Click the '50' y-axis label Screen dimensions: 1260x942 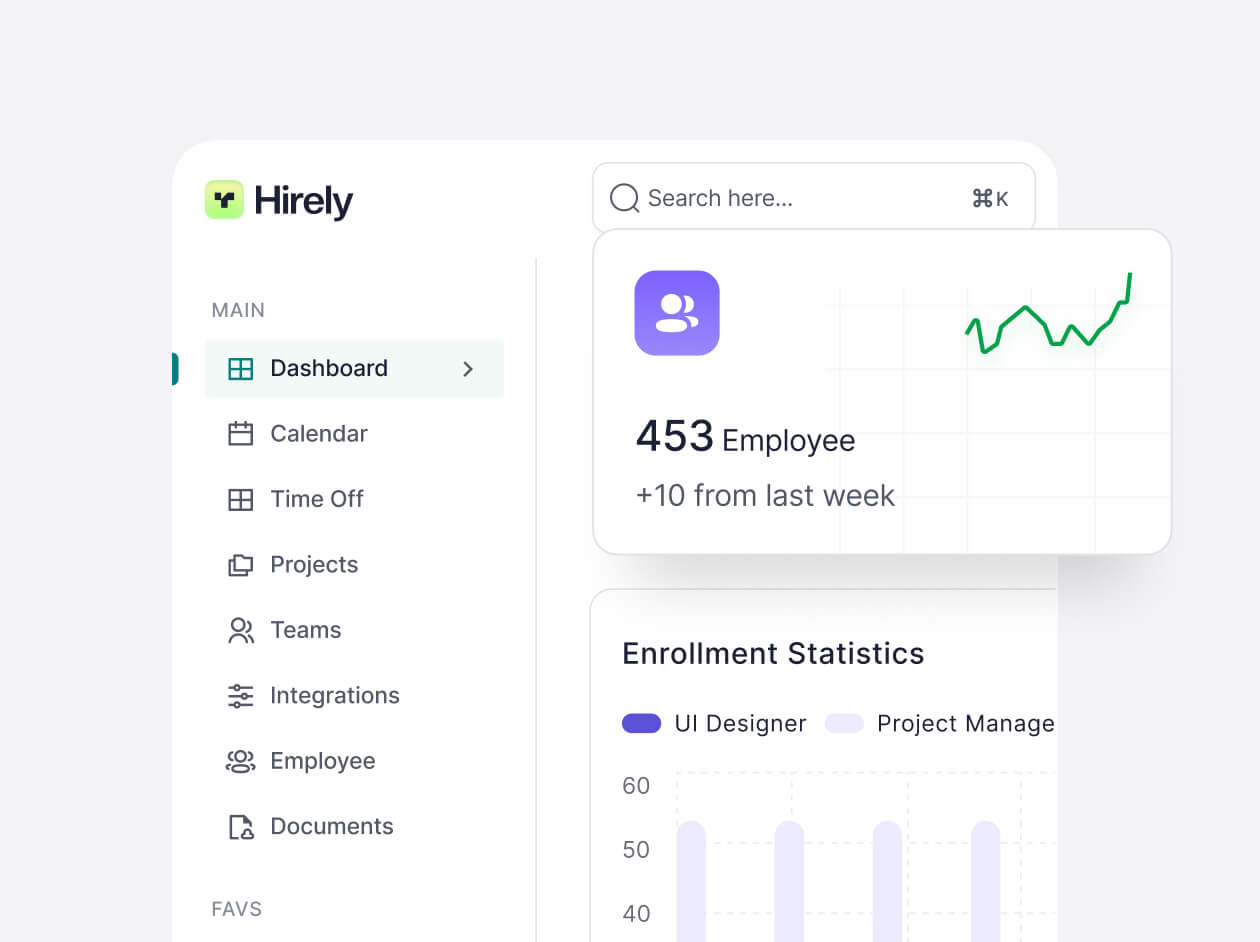[x=636, y=850]
